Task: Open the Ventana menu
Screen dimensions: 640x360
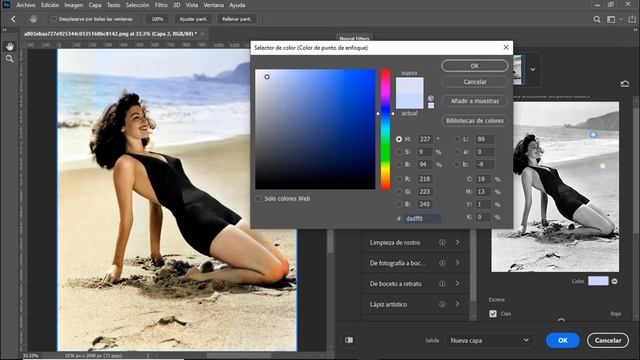Action: (x=213, y=5)
